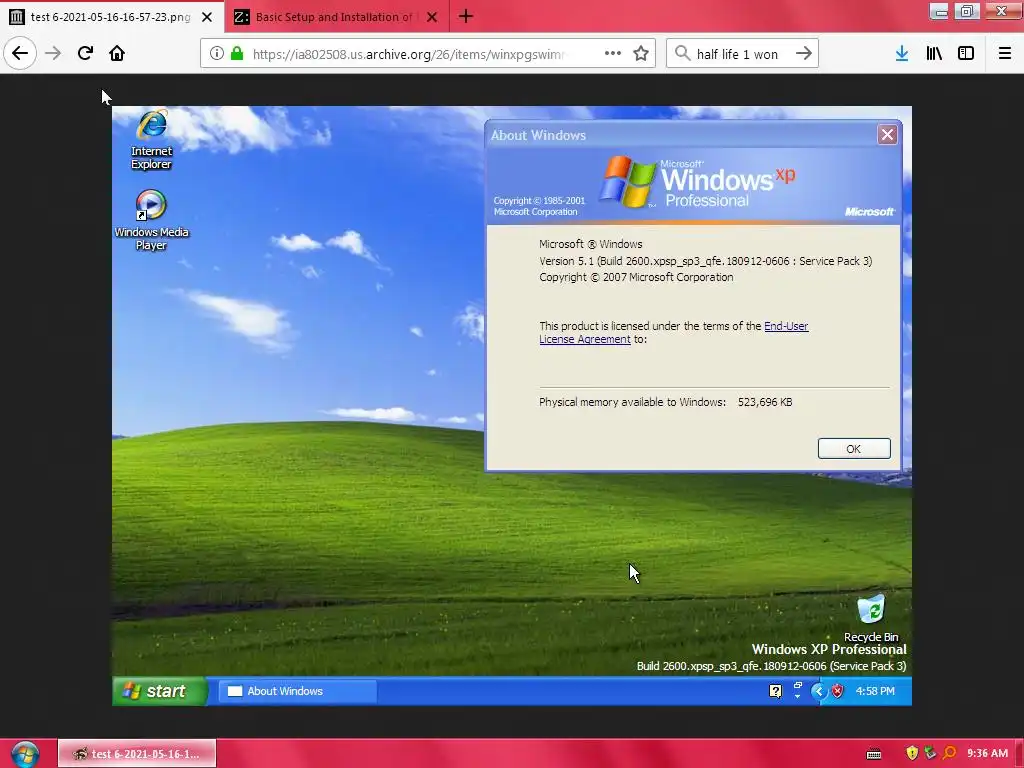
Task: Click host tray orange magnifier icon
Action: point(950,753)
